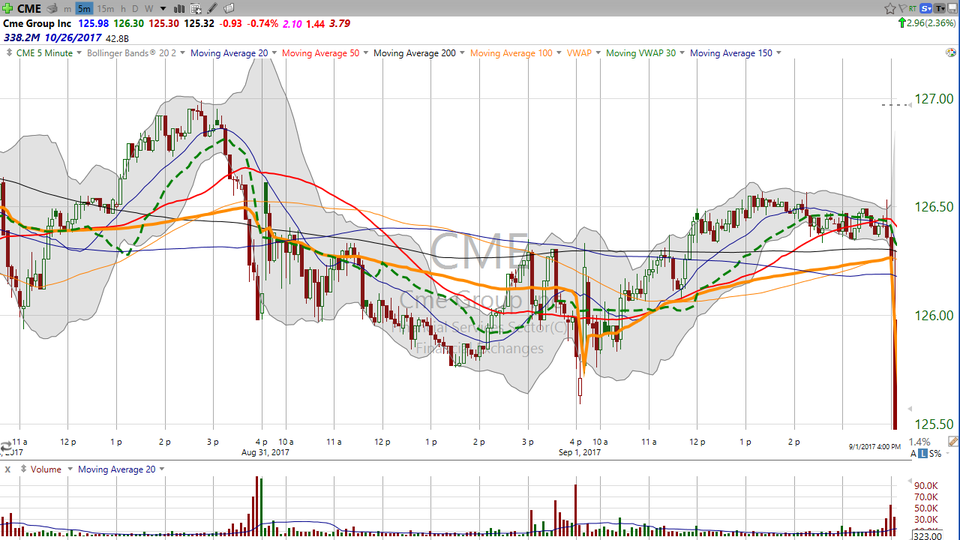
Task: Expand the Moving Average 150 dropdown
Action: (778, 53)
